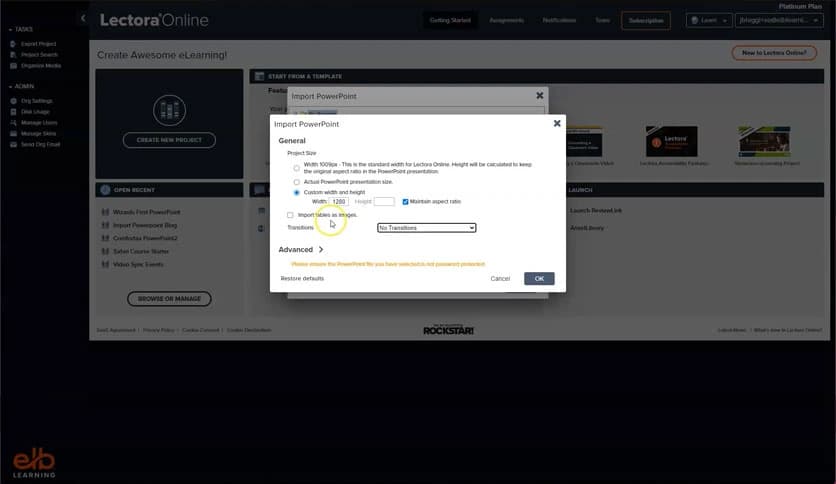Select Actual PowerPoint presentation size option
836x484 pixels.
296,182
